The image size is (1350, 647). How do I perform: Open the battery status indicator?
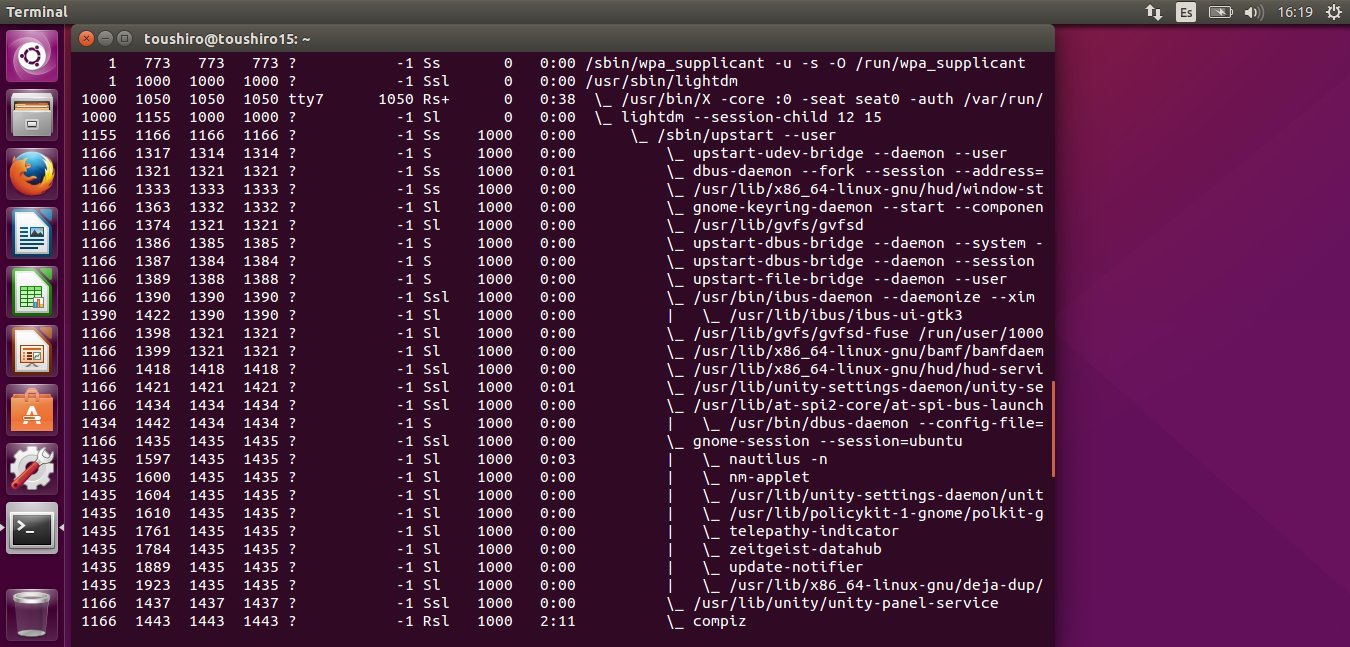click(1219, 12)
